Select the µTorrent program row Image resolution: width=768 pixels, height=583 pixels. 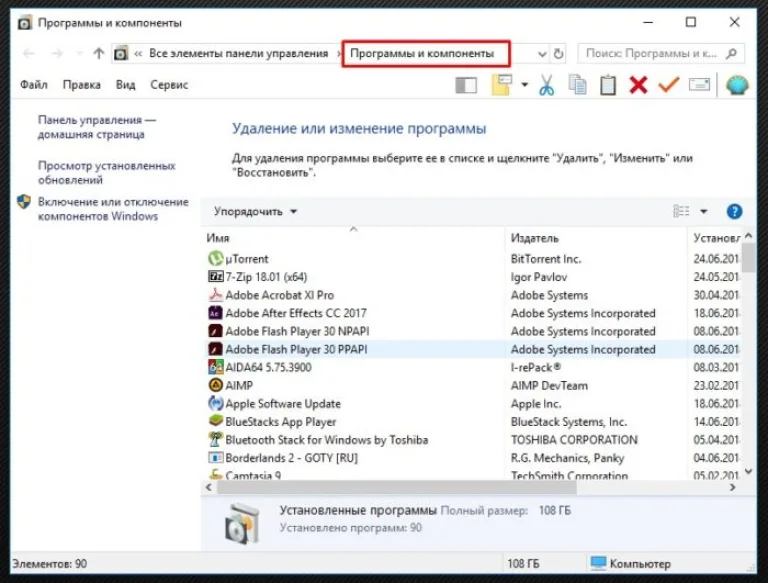(473, 259)
